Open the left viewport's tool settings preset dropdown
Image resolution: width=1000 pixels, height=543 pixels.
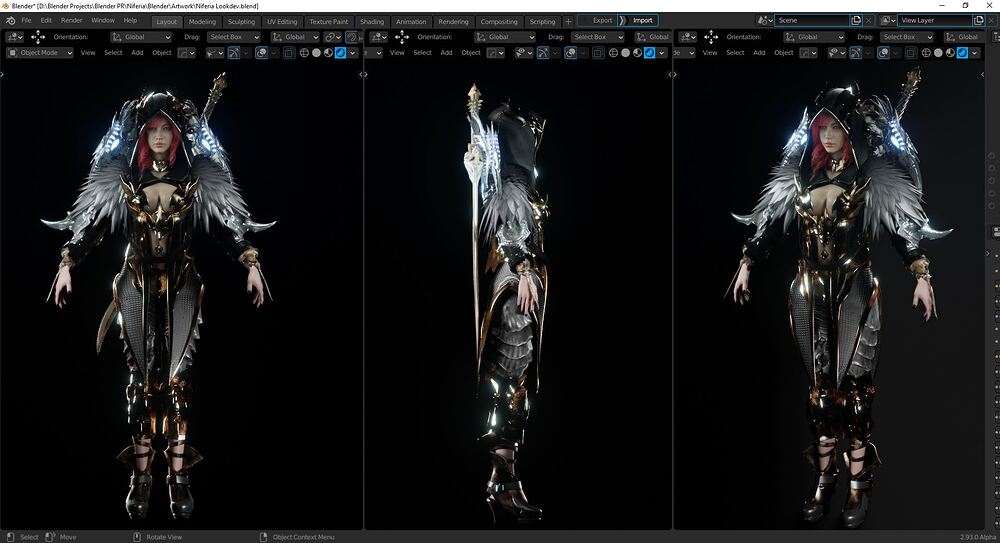pos(13,37)
